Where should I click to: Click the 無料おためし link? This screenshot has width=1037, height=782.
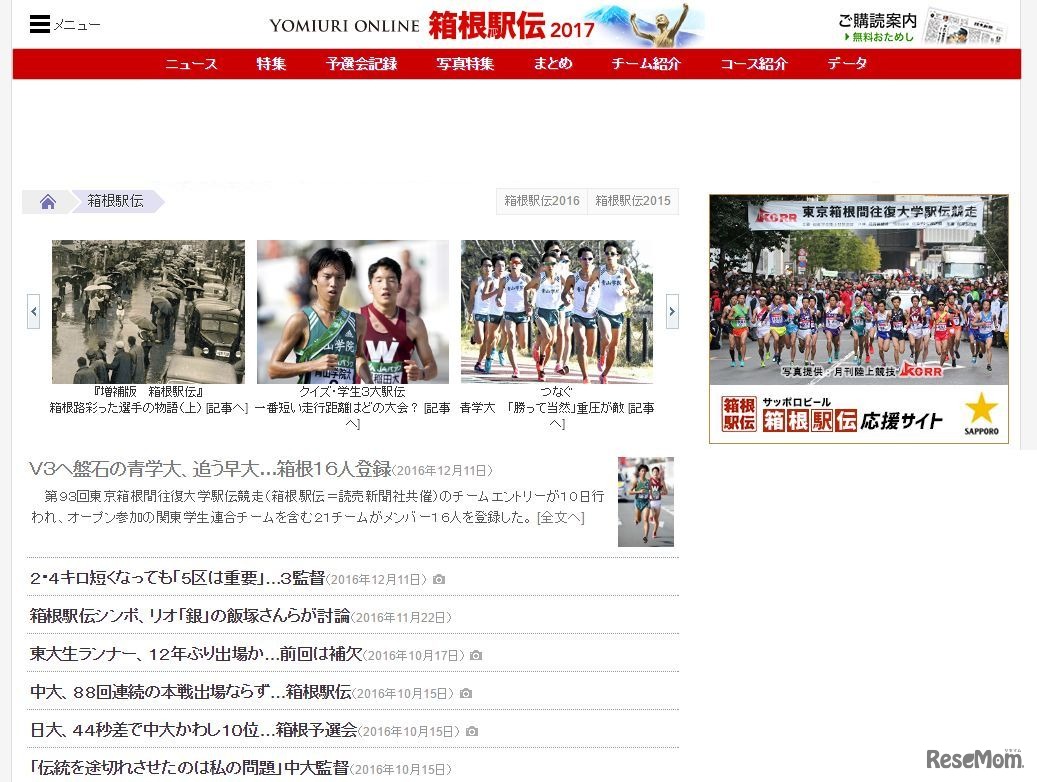879,37
